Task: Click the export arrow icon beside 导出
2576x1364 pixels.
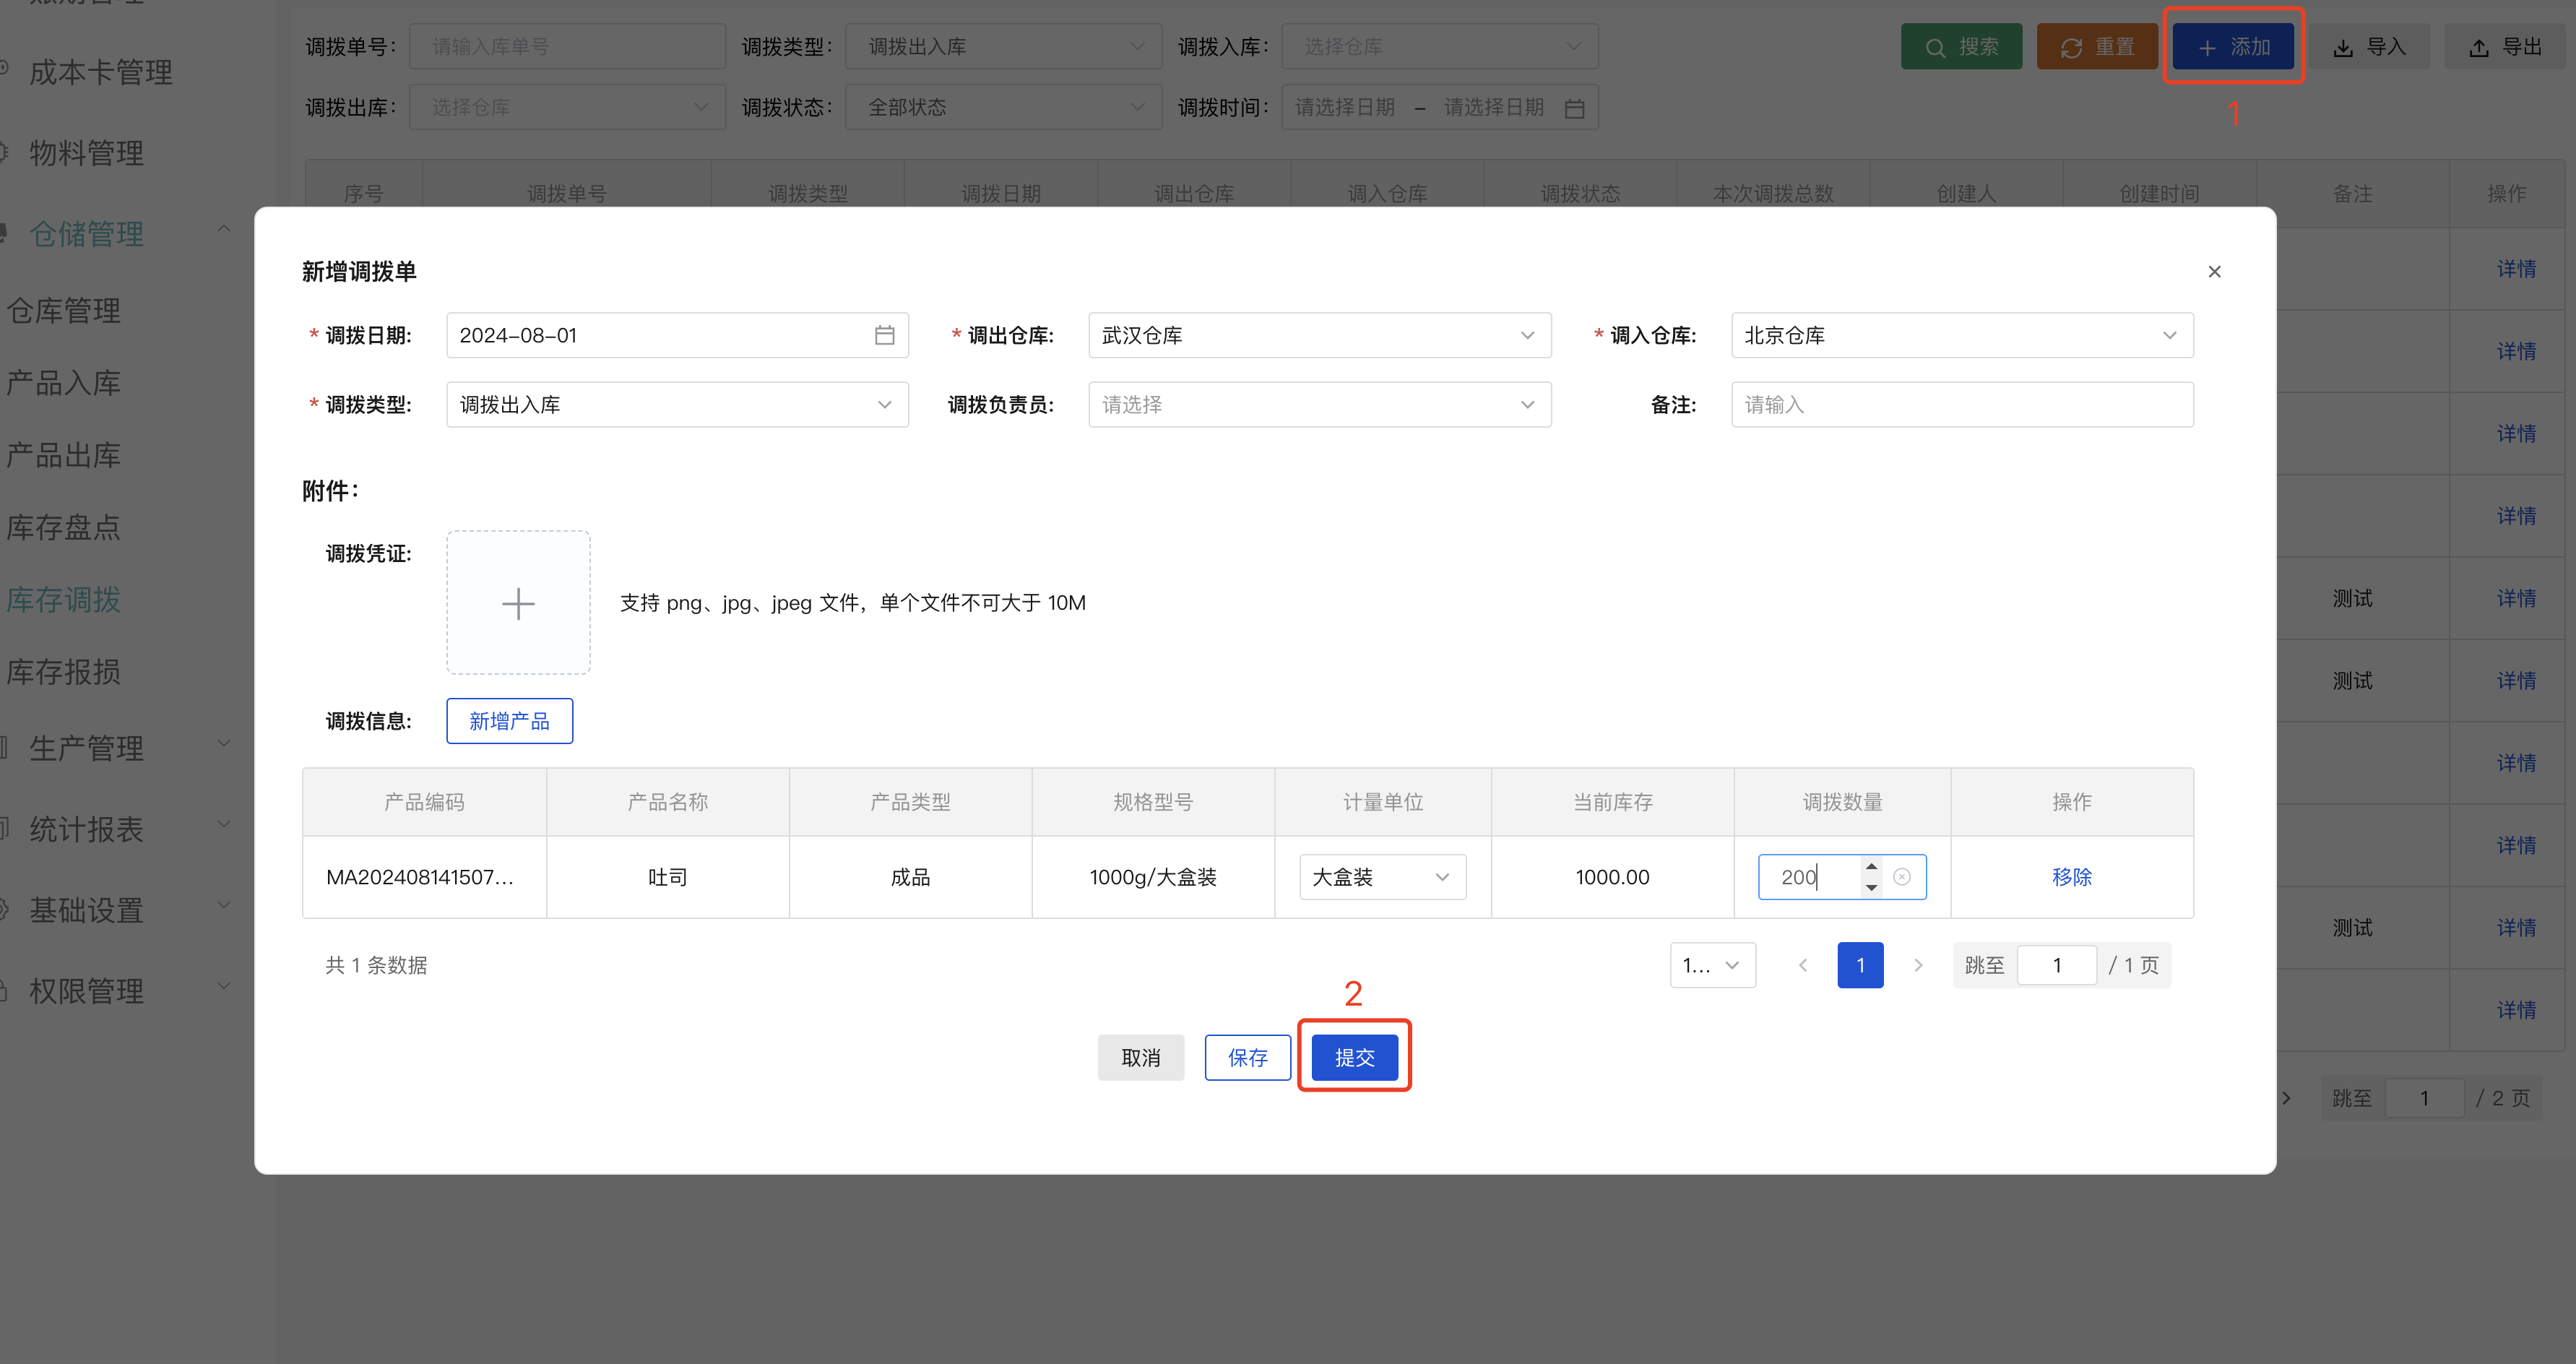Action: coord(2478,46)
